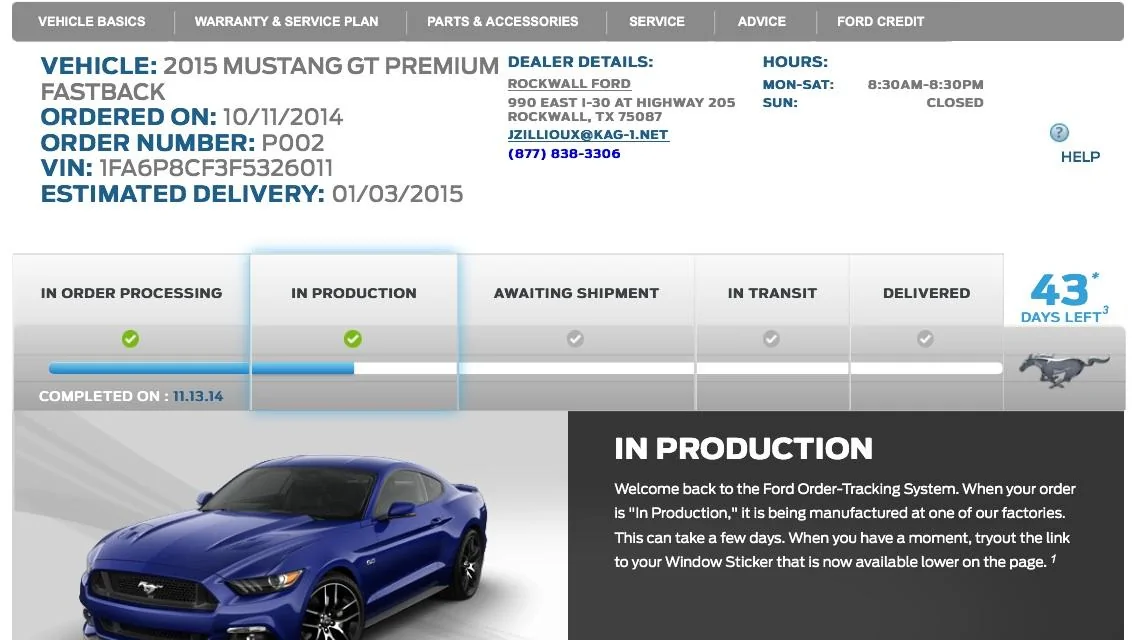Image resolution: width=1136 pixels, height=640 pixels.
Task: Select the In Transit stage tab
Action: 772,293
